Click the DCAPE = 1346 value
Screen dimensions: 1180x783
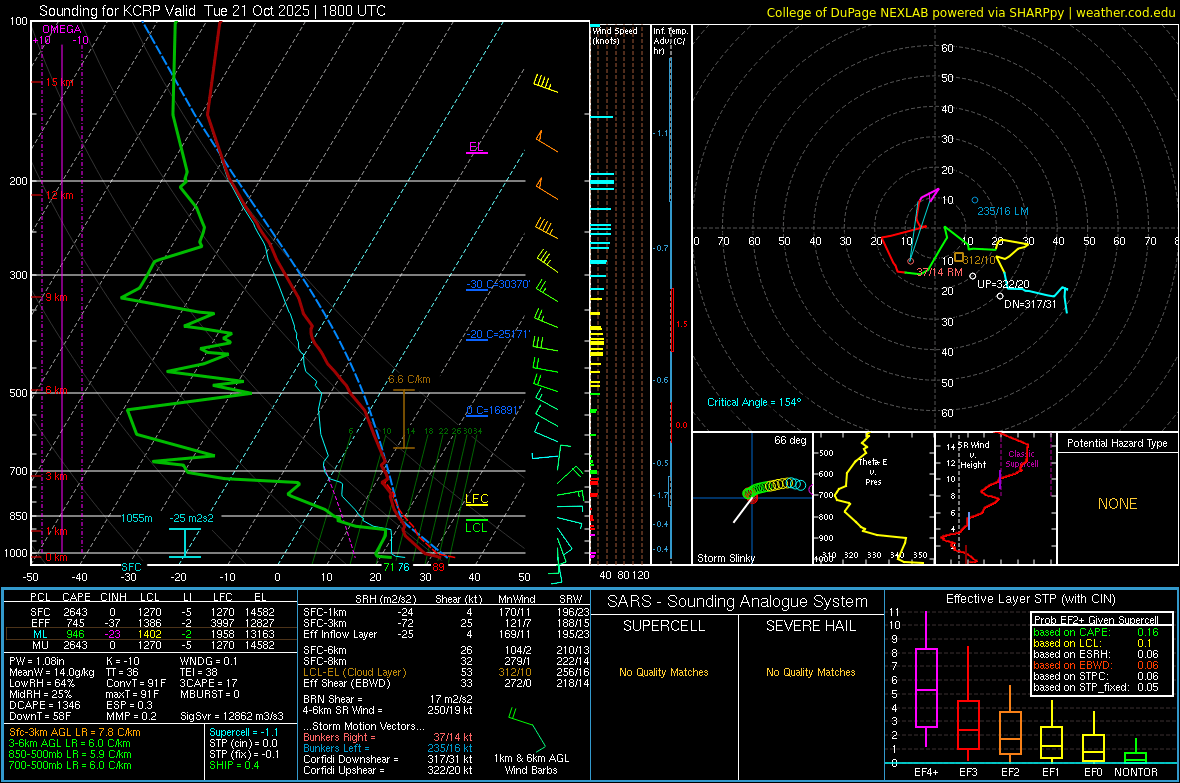(44, 705)
